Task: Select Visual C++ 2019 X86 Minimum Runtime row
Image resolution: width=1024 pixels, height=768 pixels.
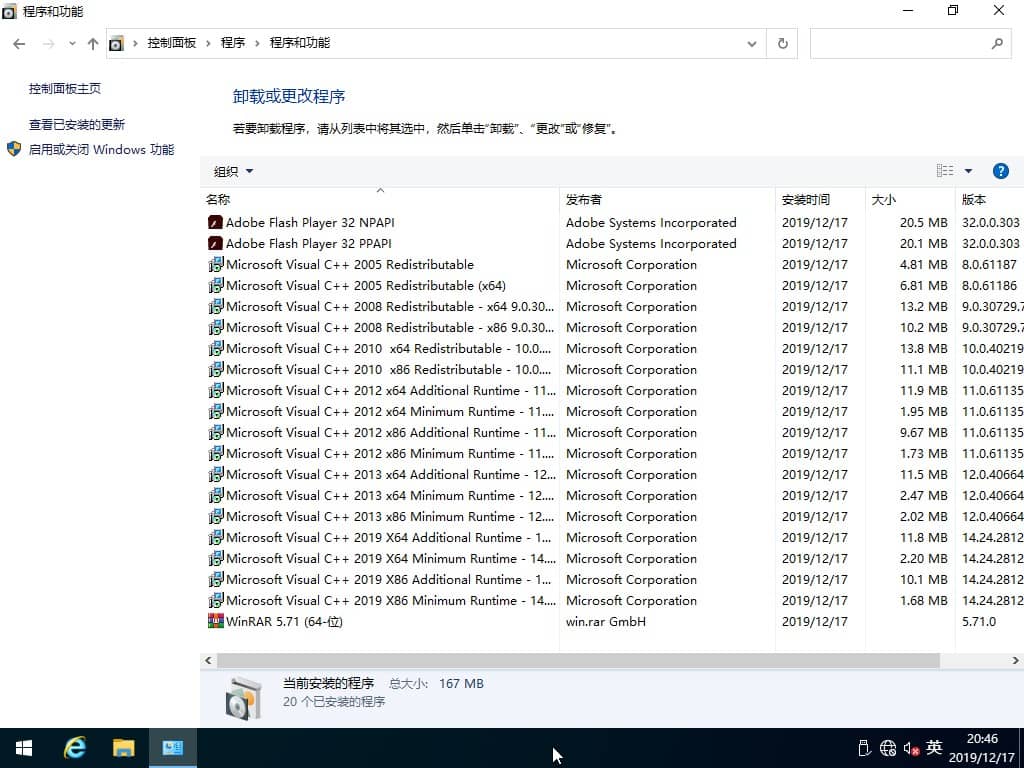Action: pos(612,600)
